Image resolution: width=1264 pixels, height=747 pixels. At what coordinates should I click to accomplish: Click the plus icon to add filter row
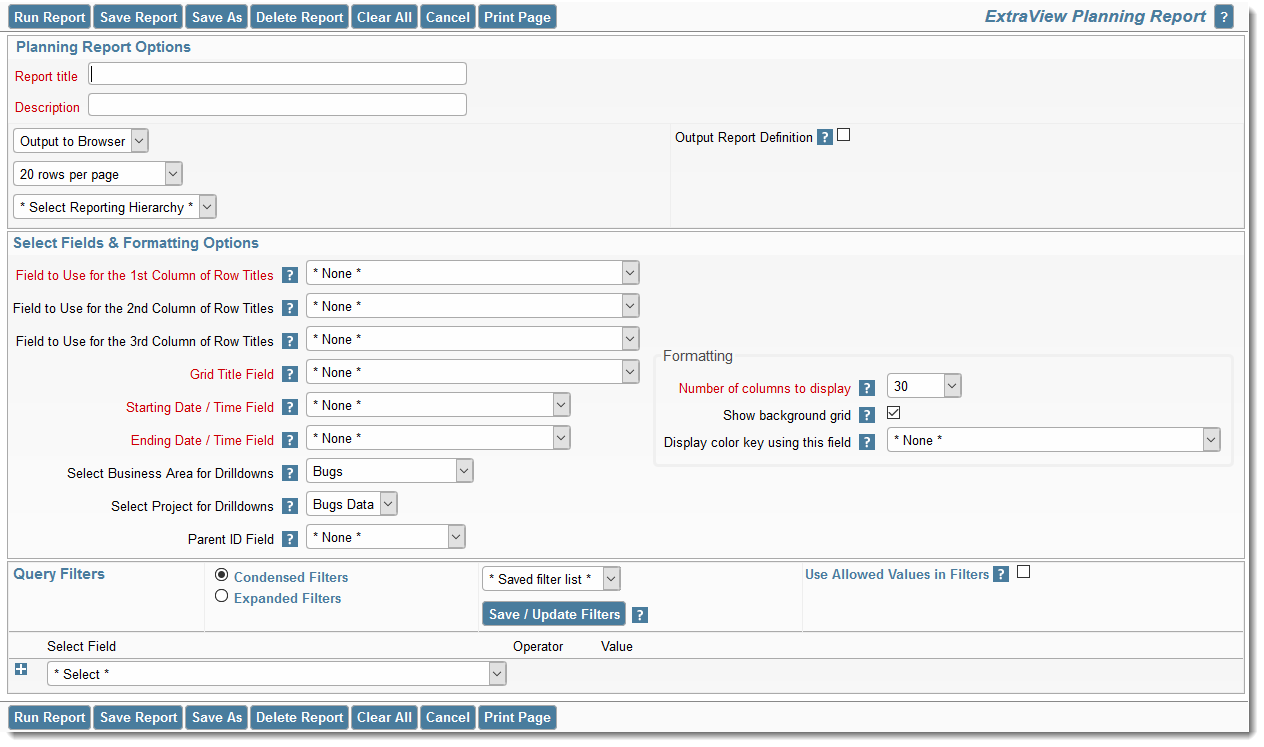tap(21, 669)
